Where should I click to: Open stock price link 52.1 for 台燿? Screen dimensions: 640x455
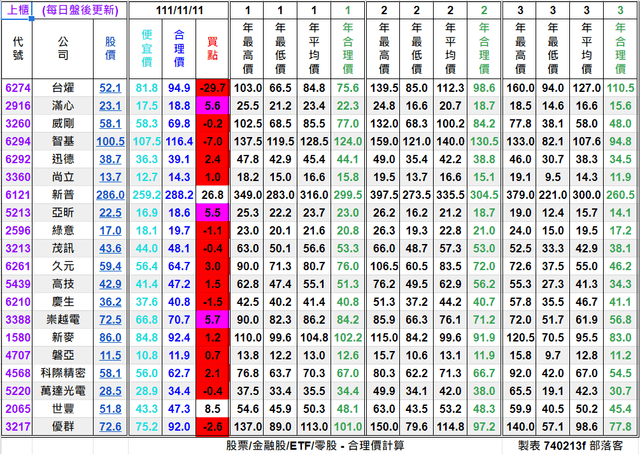pyautogui.click(x=110, y=88)
